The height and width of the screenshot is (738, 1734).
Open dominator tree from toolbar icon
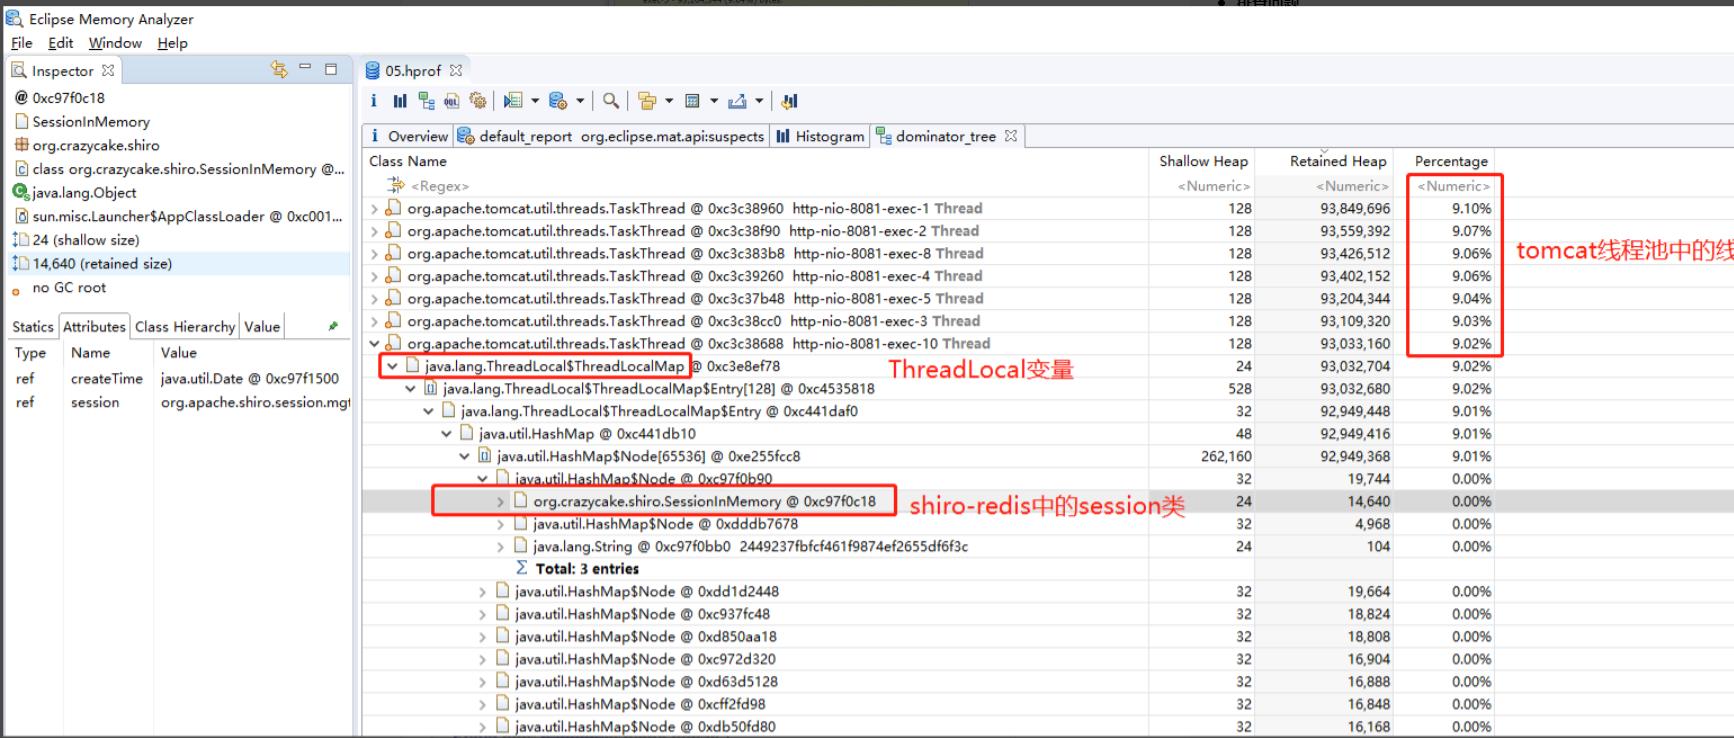[x=426, y=101]
